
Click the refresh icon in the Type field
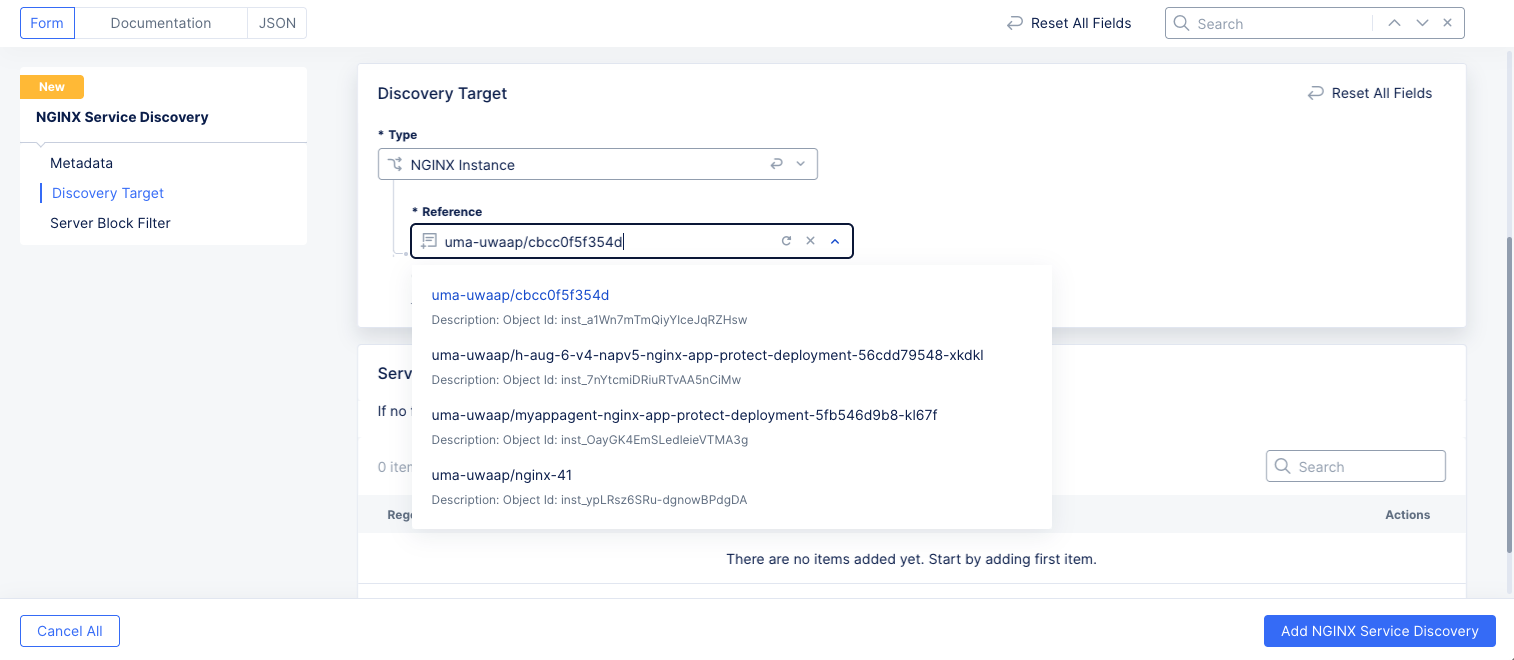tap(777, 163)
